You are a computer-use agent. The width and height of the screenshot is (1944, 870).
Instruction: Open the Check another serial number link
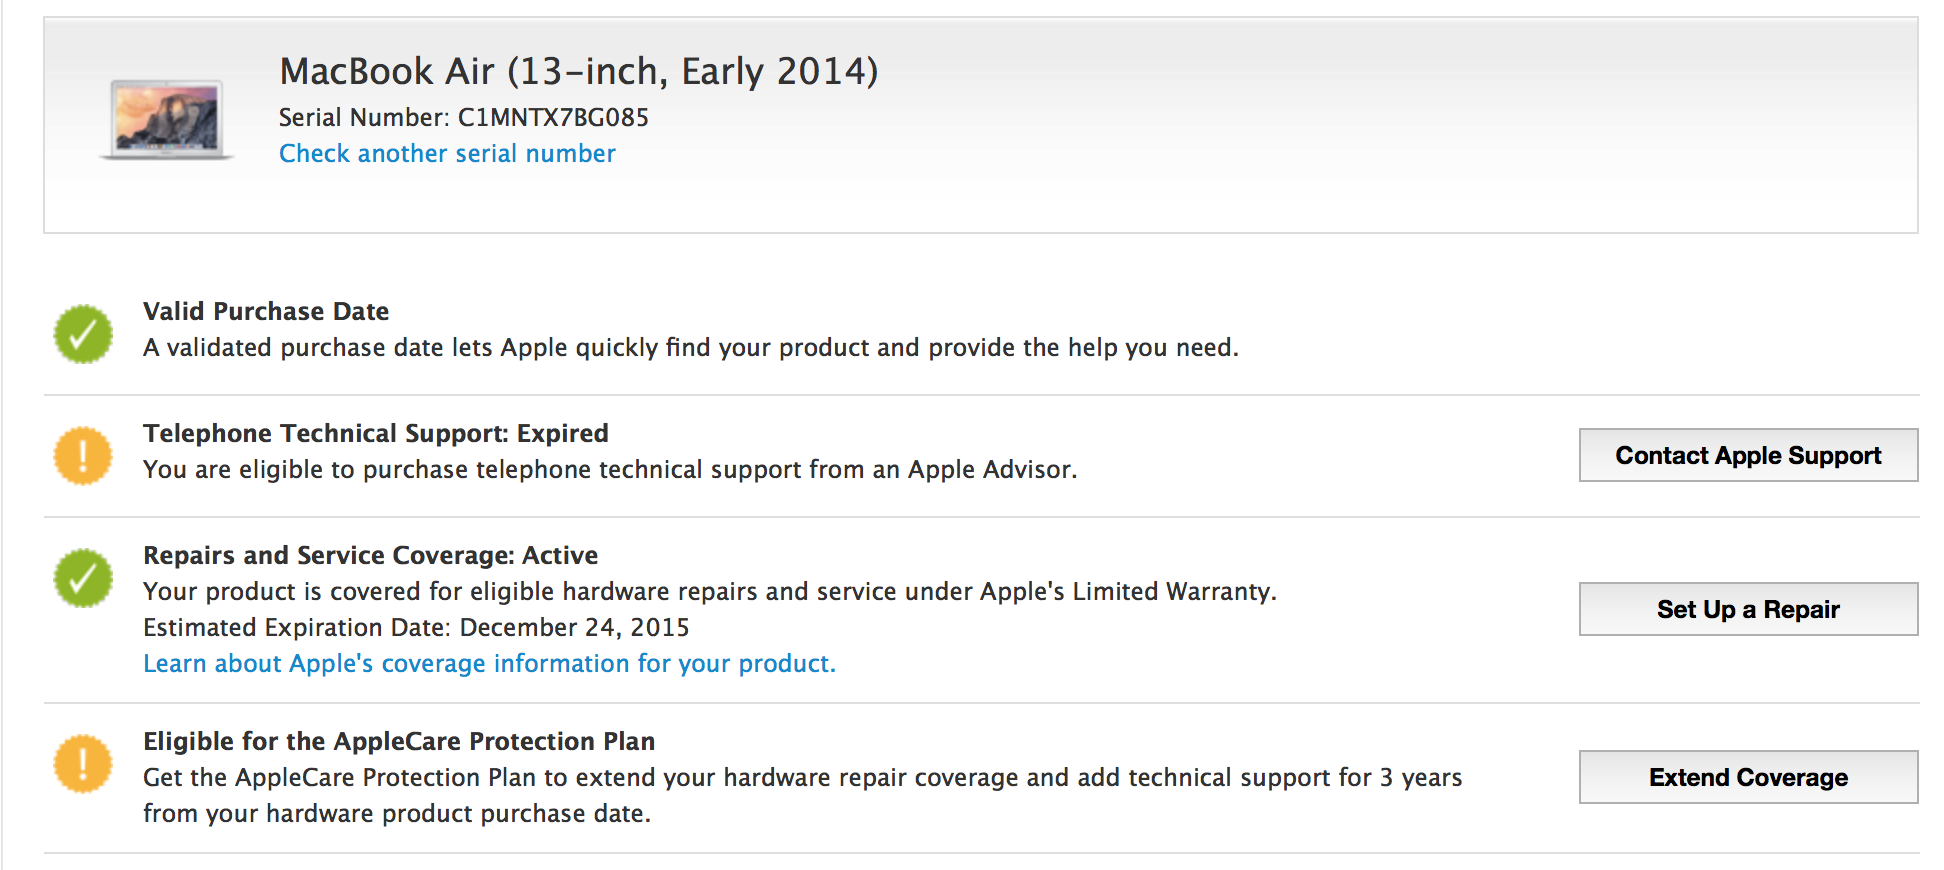point(447,154)
